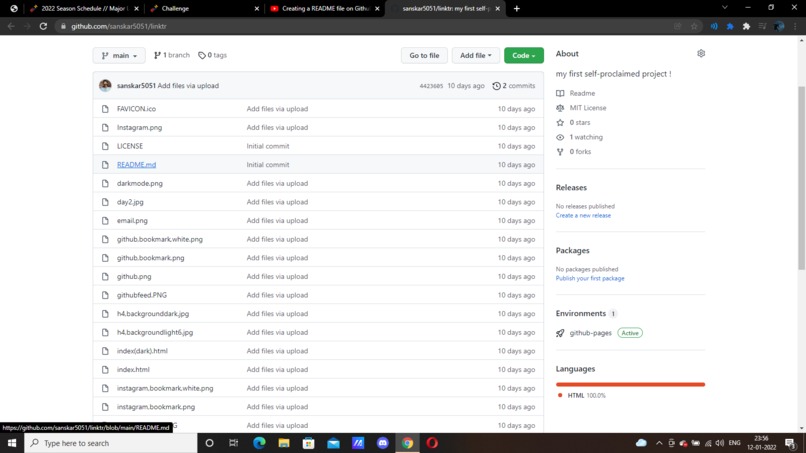The height and width of the screenshot is (453, 806).
Task: Open Microsoft Edge from the taskbar
Action: click(x=259, y=443)
